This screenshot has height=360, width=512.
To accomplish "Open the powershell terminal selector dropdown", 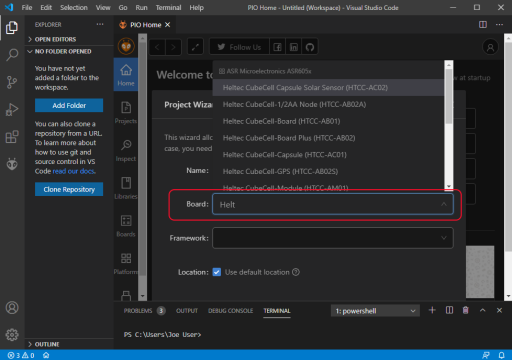I will click(x=375, y=311).
